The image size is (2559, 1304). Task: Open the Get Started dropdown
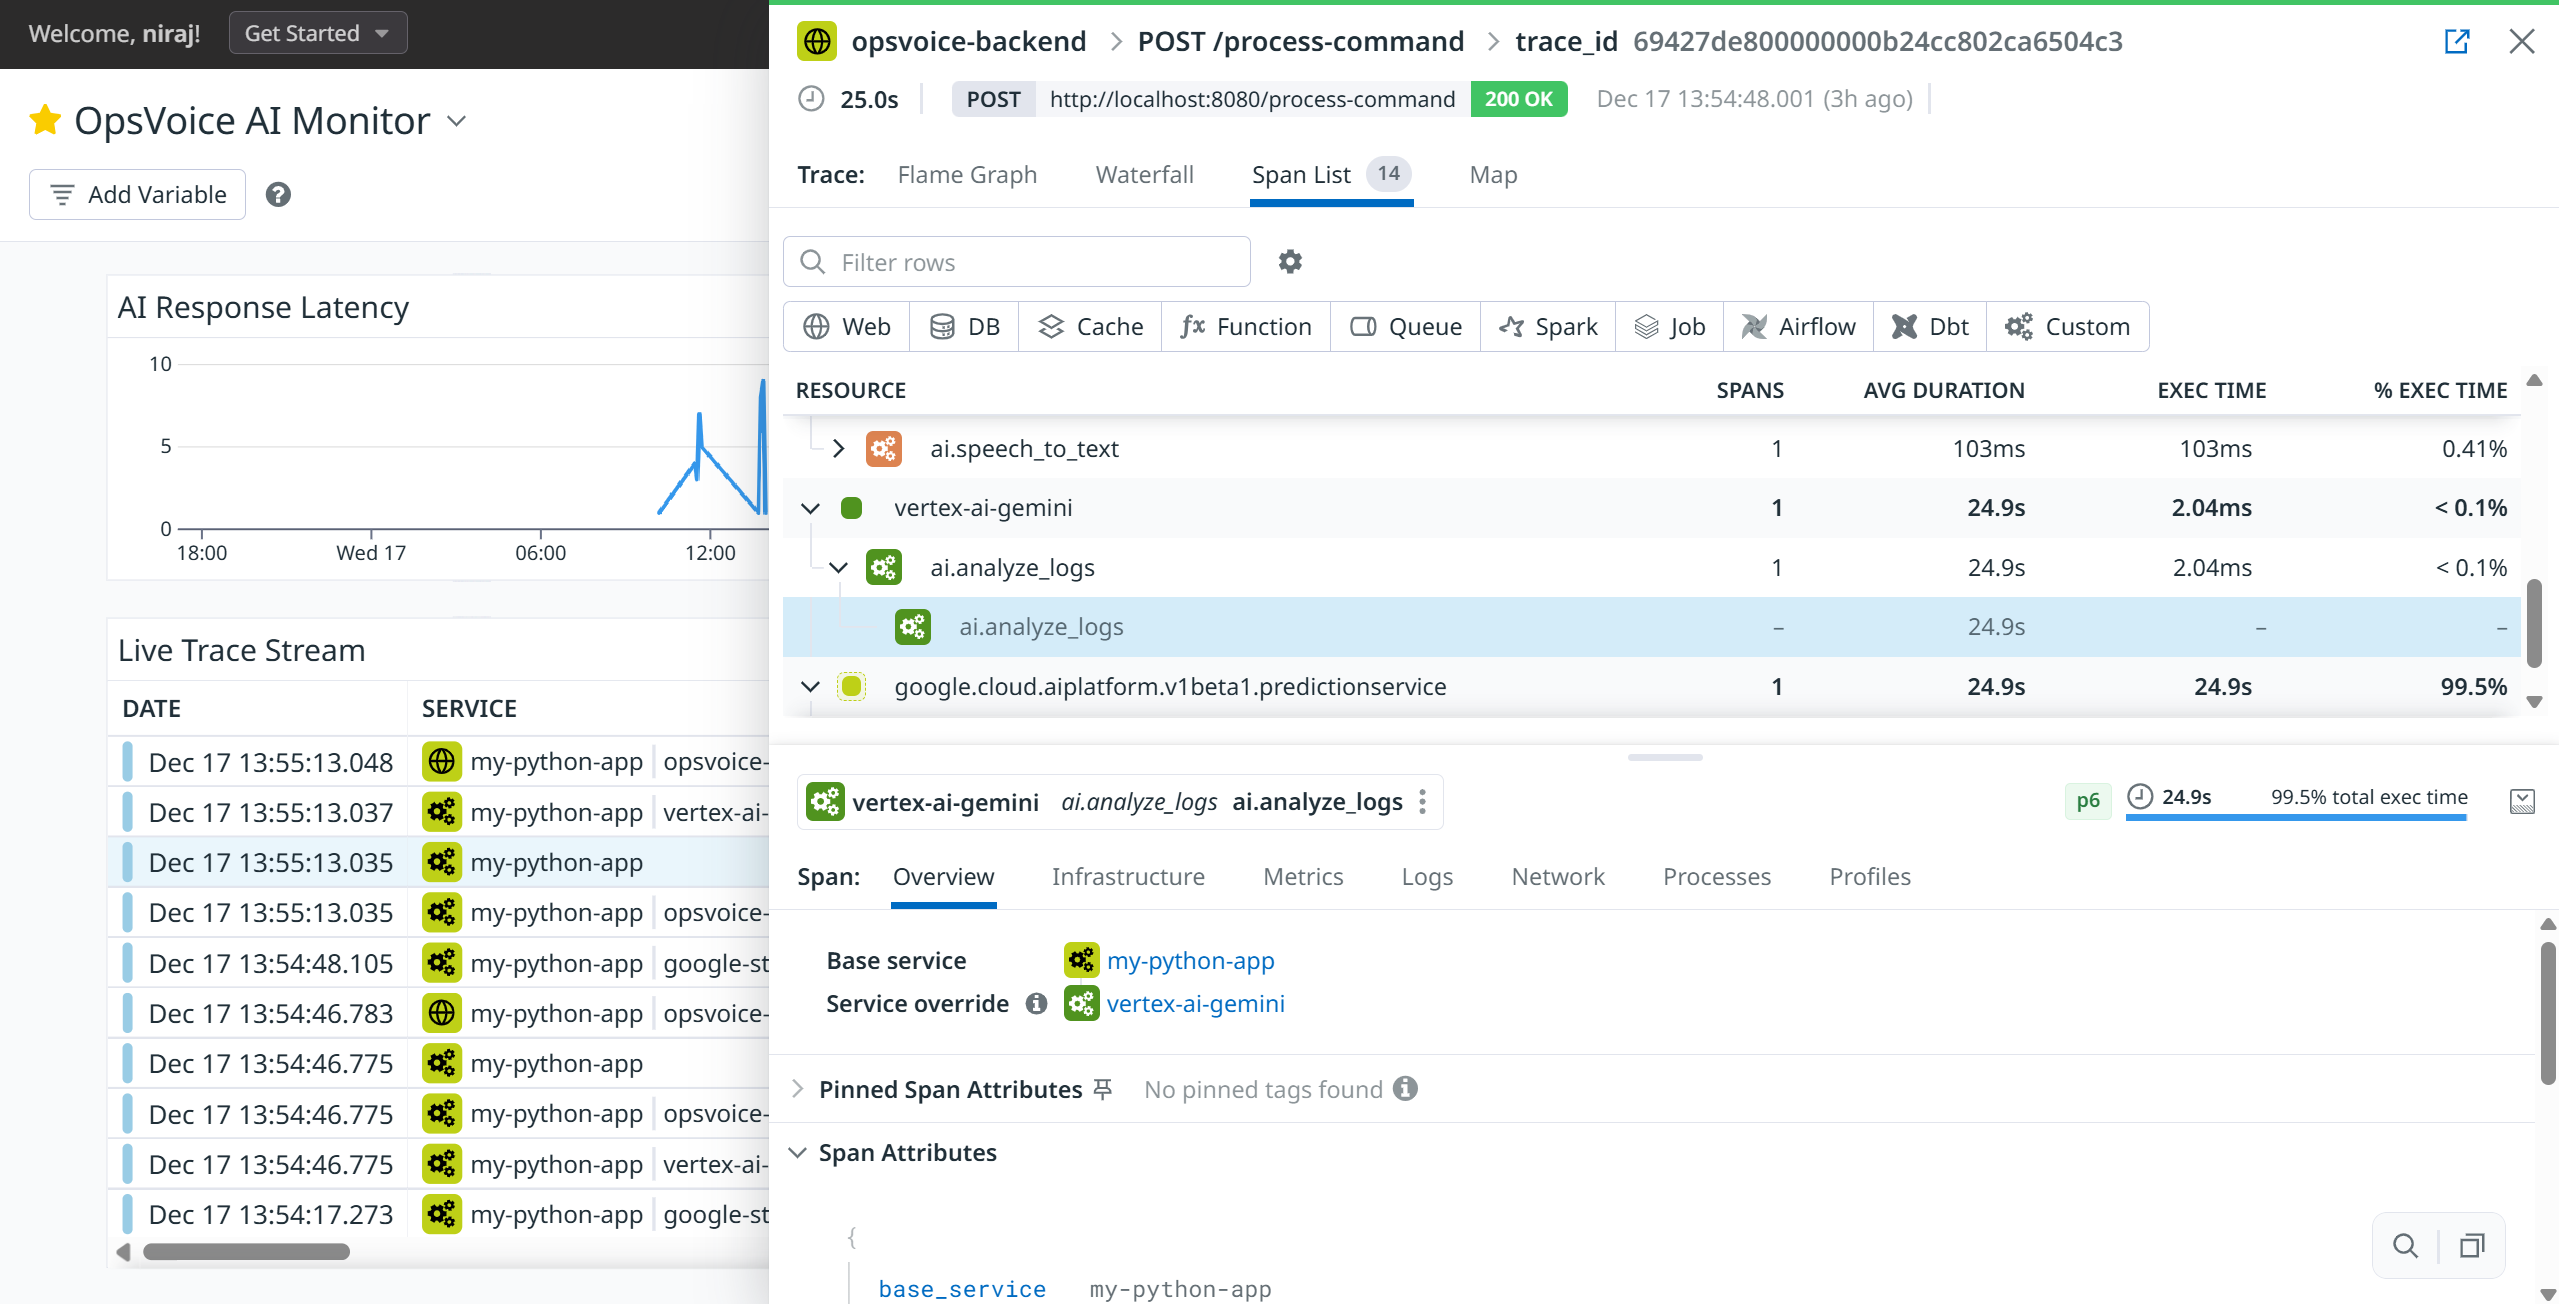(317, 33)
